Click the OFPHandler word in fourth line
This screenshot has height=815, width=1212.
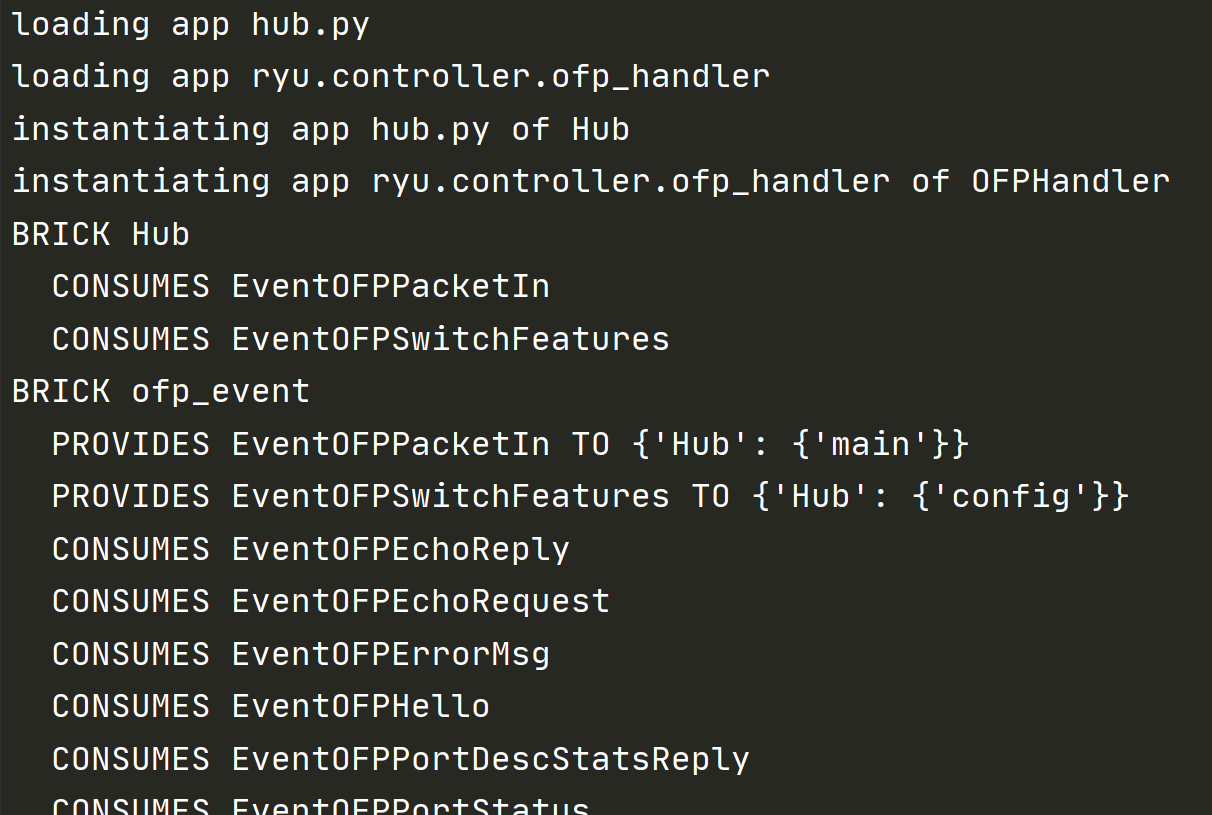[1071, 181]
